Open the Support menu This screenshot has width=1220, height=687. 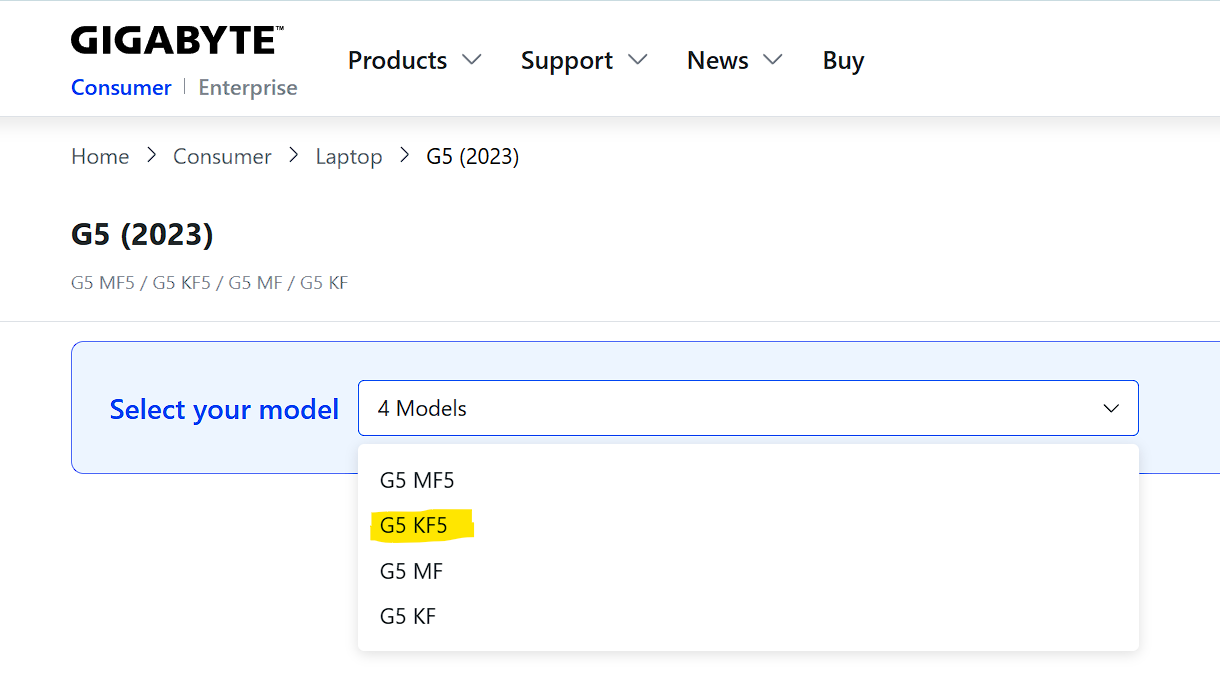[566, 61]
